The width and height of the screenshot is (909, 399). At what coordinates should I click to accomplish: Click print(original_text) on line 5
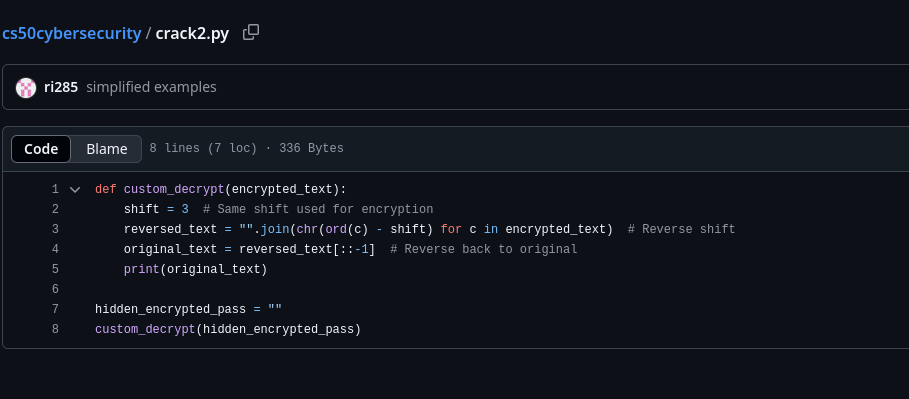195,270
